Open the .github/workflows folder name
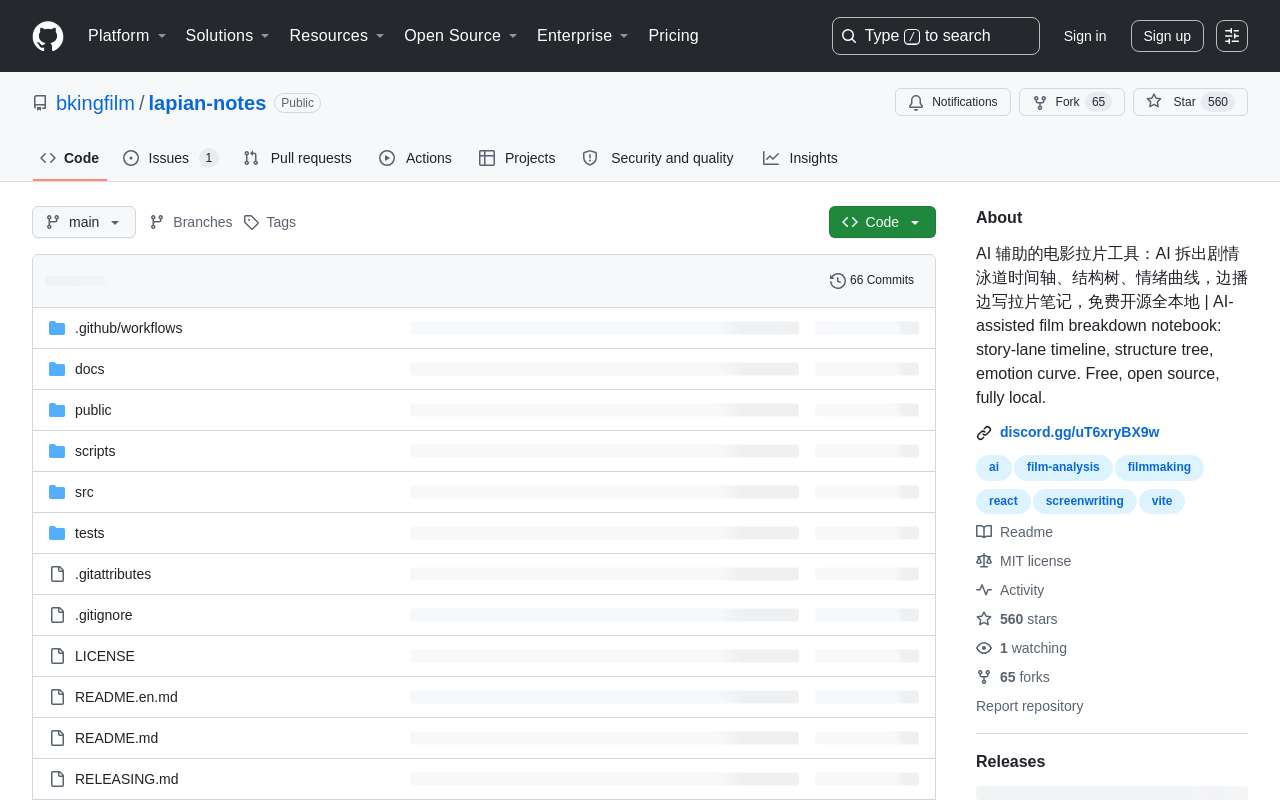The height and width of the screenshot is (800, 1280). pos(129,328)
